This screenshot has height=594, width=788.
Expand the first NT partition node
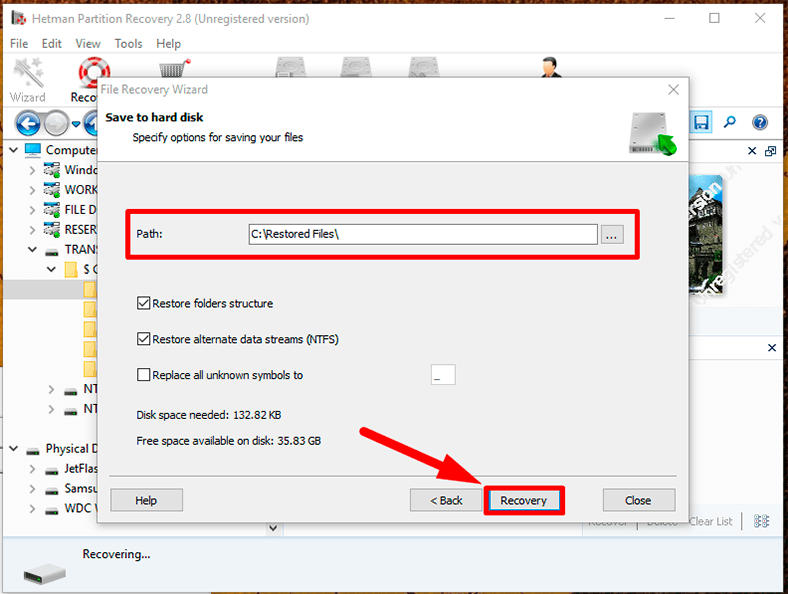tap(51, 389)
